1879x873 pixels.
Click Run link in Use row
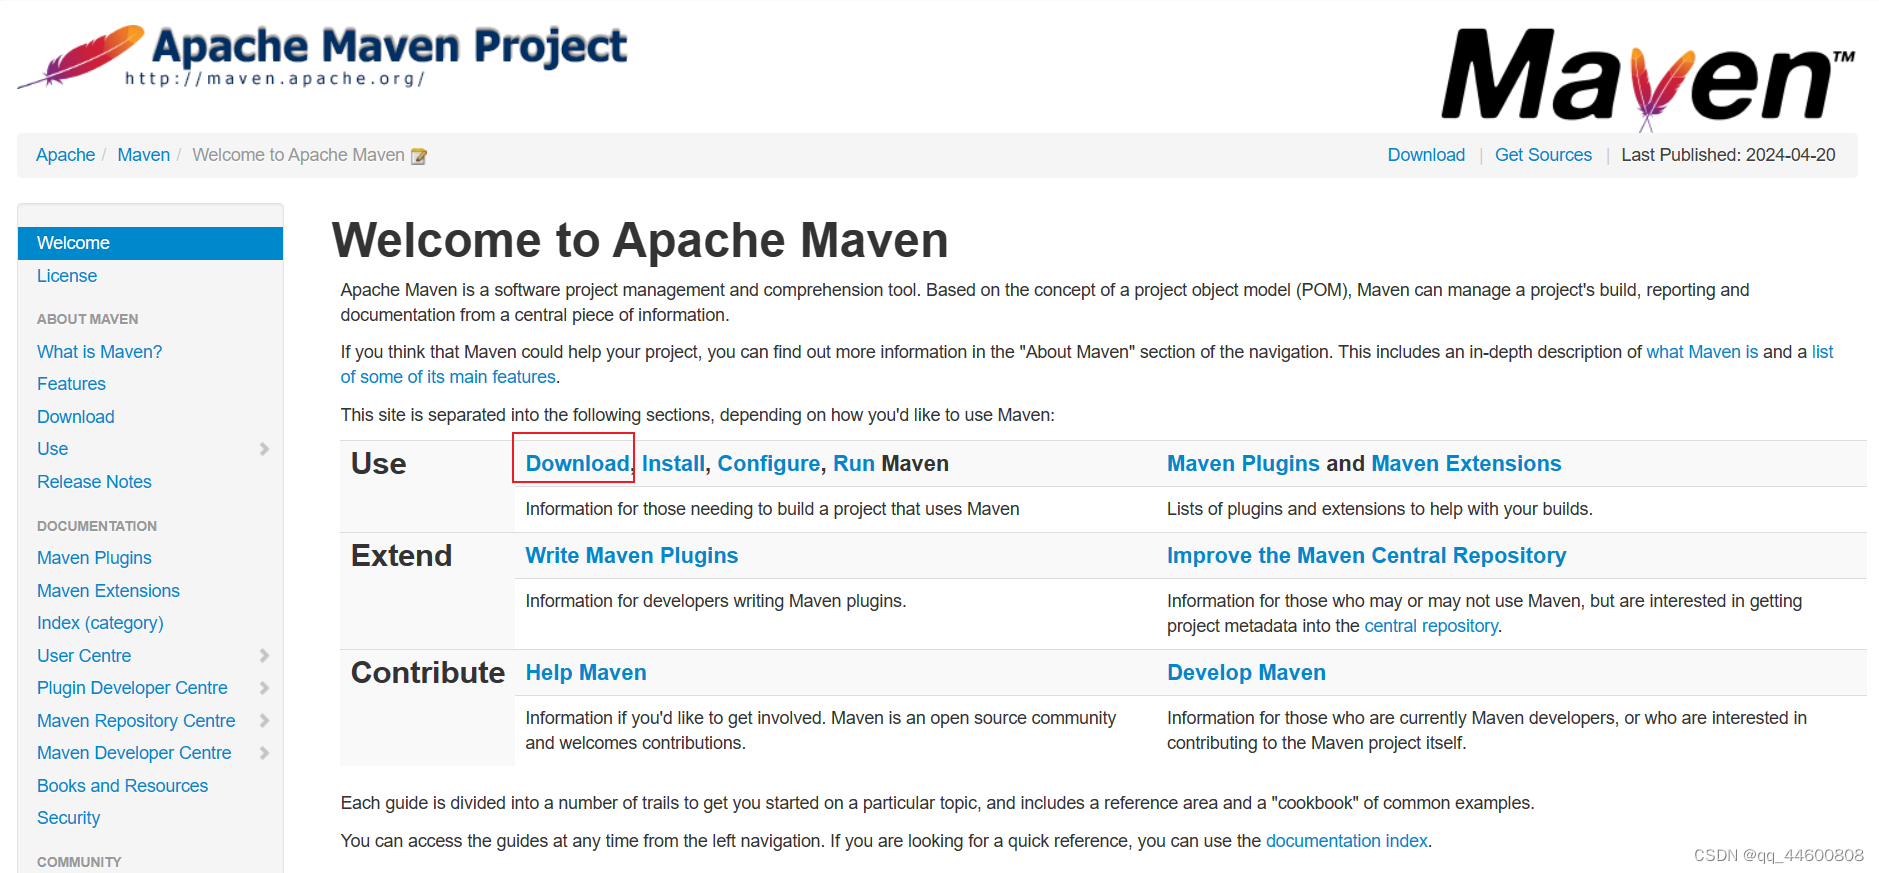853,464
